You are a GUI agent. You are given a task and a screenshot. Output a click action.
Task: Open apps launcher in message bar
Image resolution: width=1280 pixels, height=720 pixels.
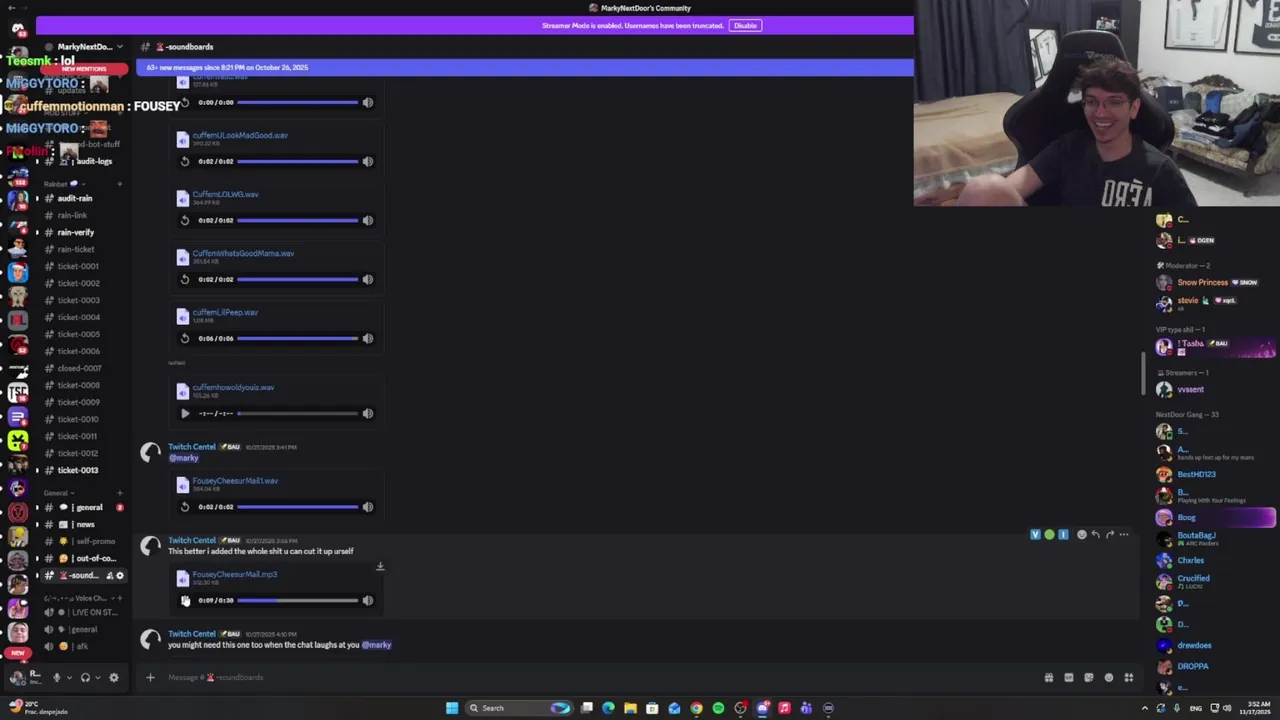1129,677
